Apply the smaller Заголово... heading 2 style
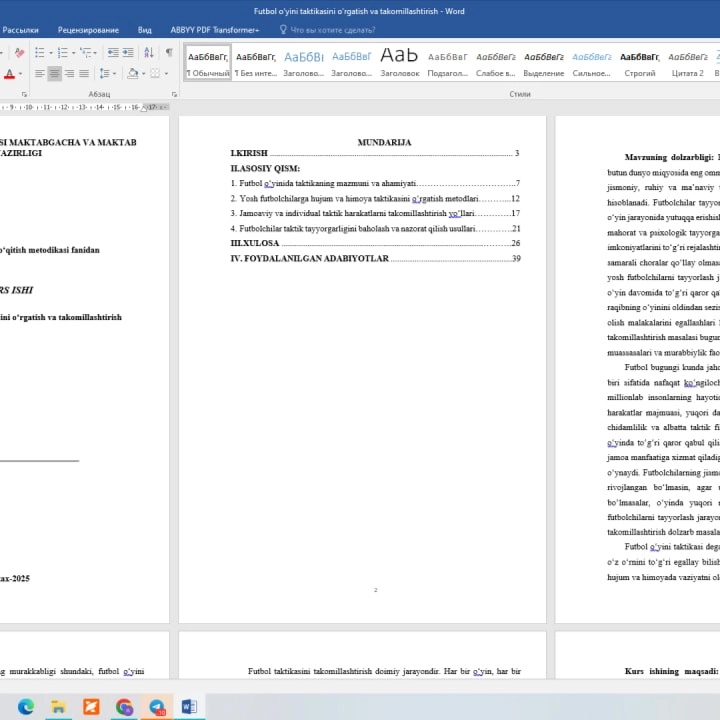Screen dimensions: 720x720 point(352,63)
